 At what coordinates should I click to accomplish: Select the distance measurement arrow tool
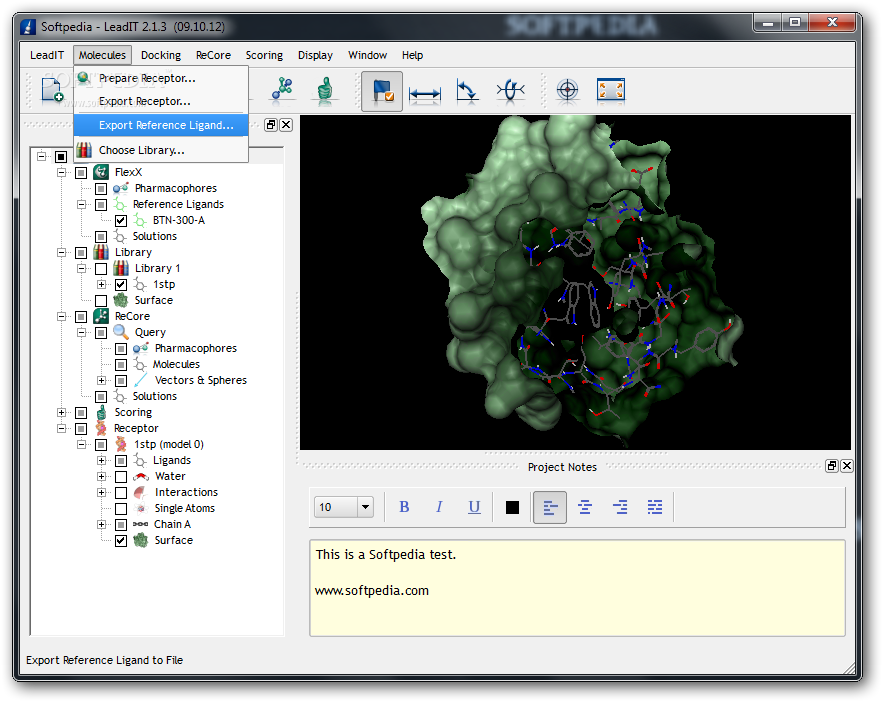(425, 93)
